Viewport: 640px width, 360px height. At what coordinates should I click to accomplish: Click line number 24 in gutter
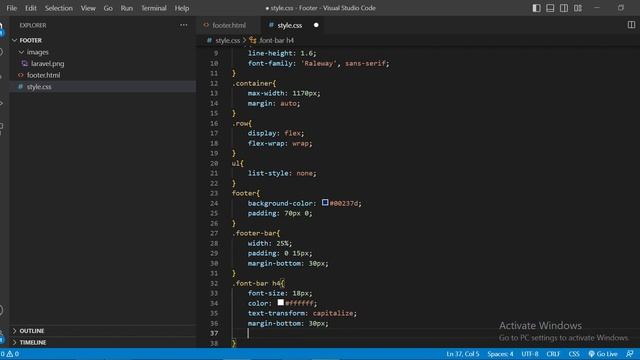[214, 203]
